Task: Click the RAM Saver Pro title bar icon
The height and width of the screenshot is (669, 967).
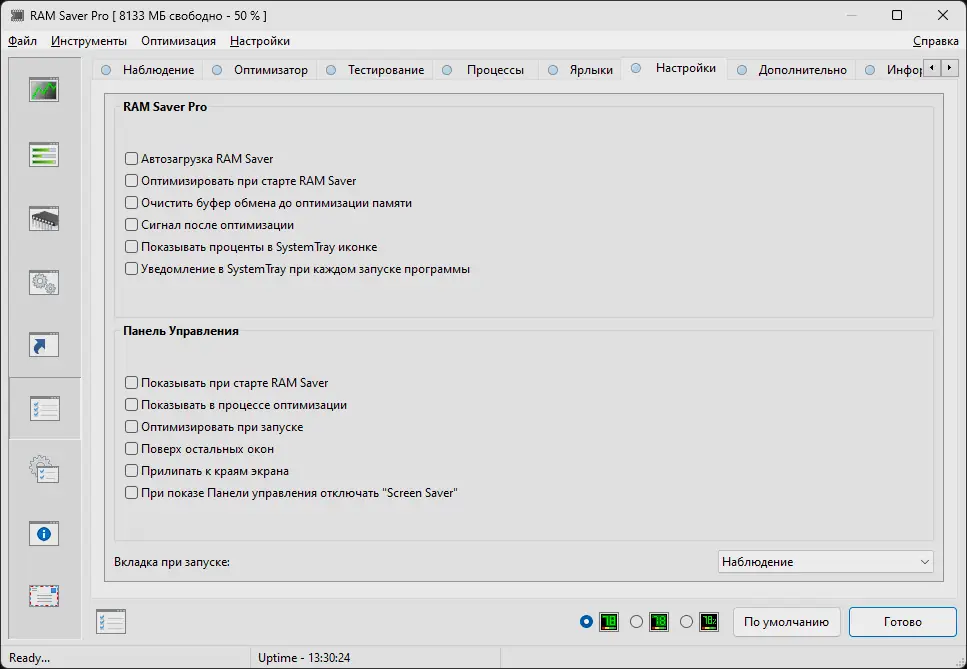Action: pos(17,15)
